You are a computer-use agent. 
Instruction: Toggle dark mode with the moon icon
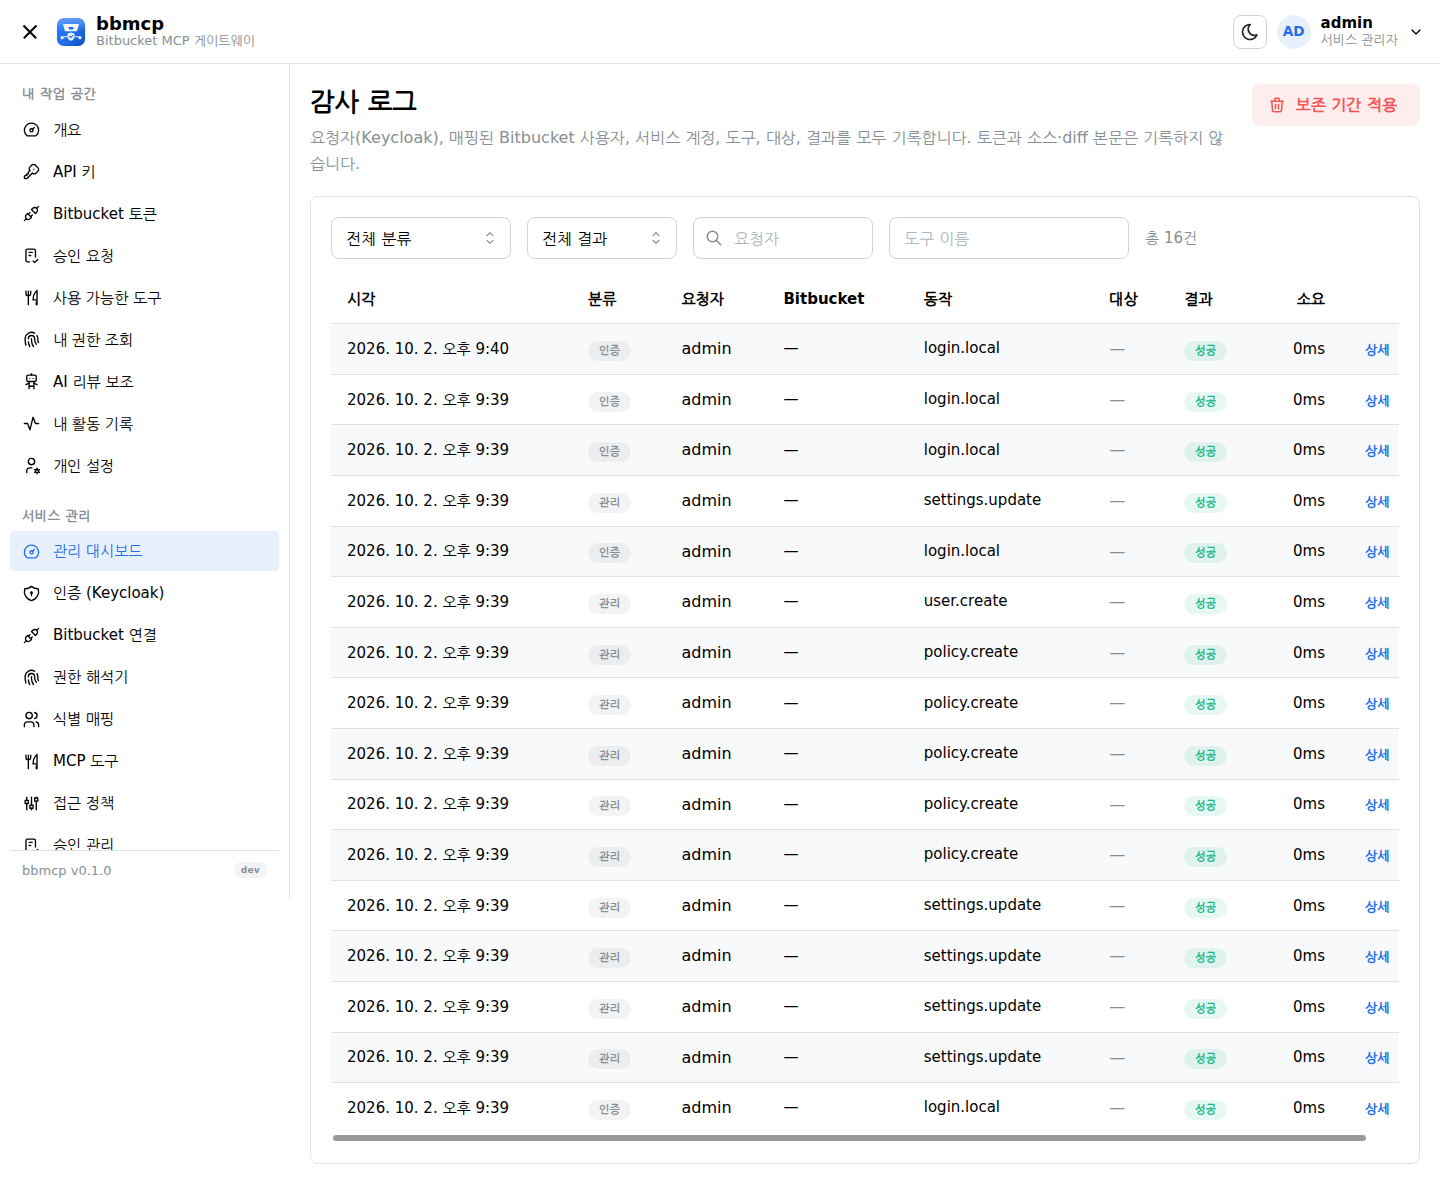tap(1250, 32)
